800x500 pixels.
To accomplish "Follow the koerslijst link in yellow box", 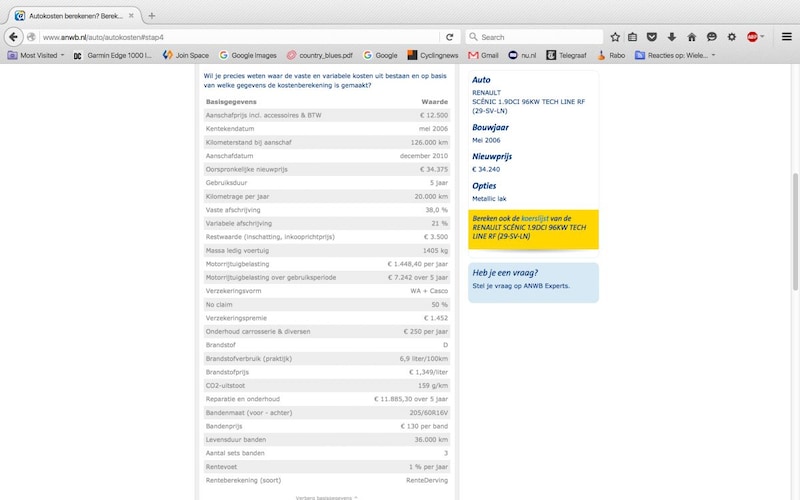I will coord(535,218).
